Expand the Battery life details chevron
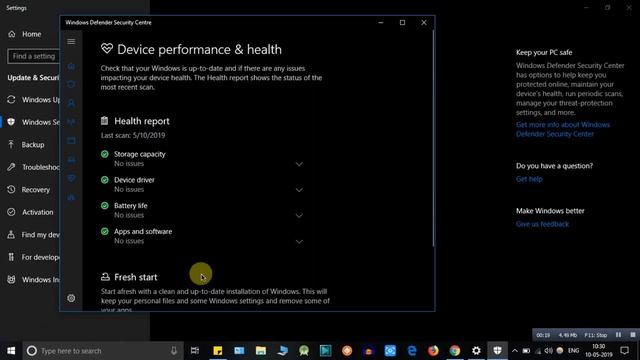This screenshot has height=360, width=640. click(299, 216)
